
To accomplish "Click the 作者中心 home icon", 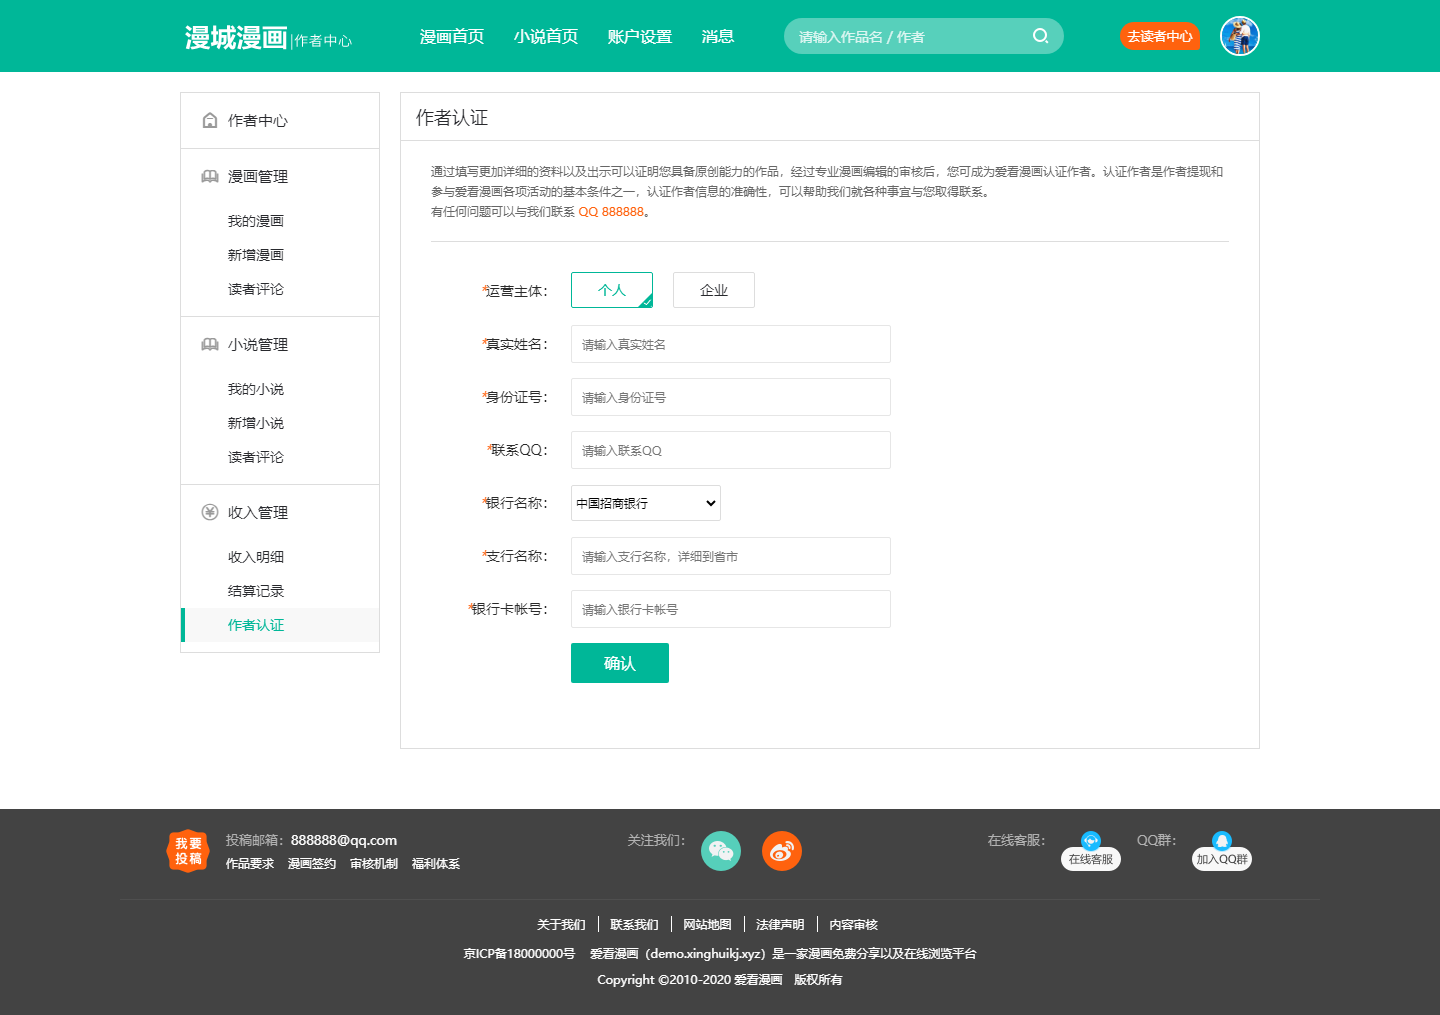I will 210,121.
